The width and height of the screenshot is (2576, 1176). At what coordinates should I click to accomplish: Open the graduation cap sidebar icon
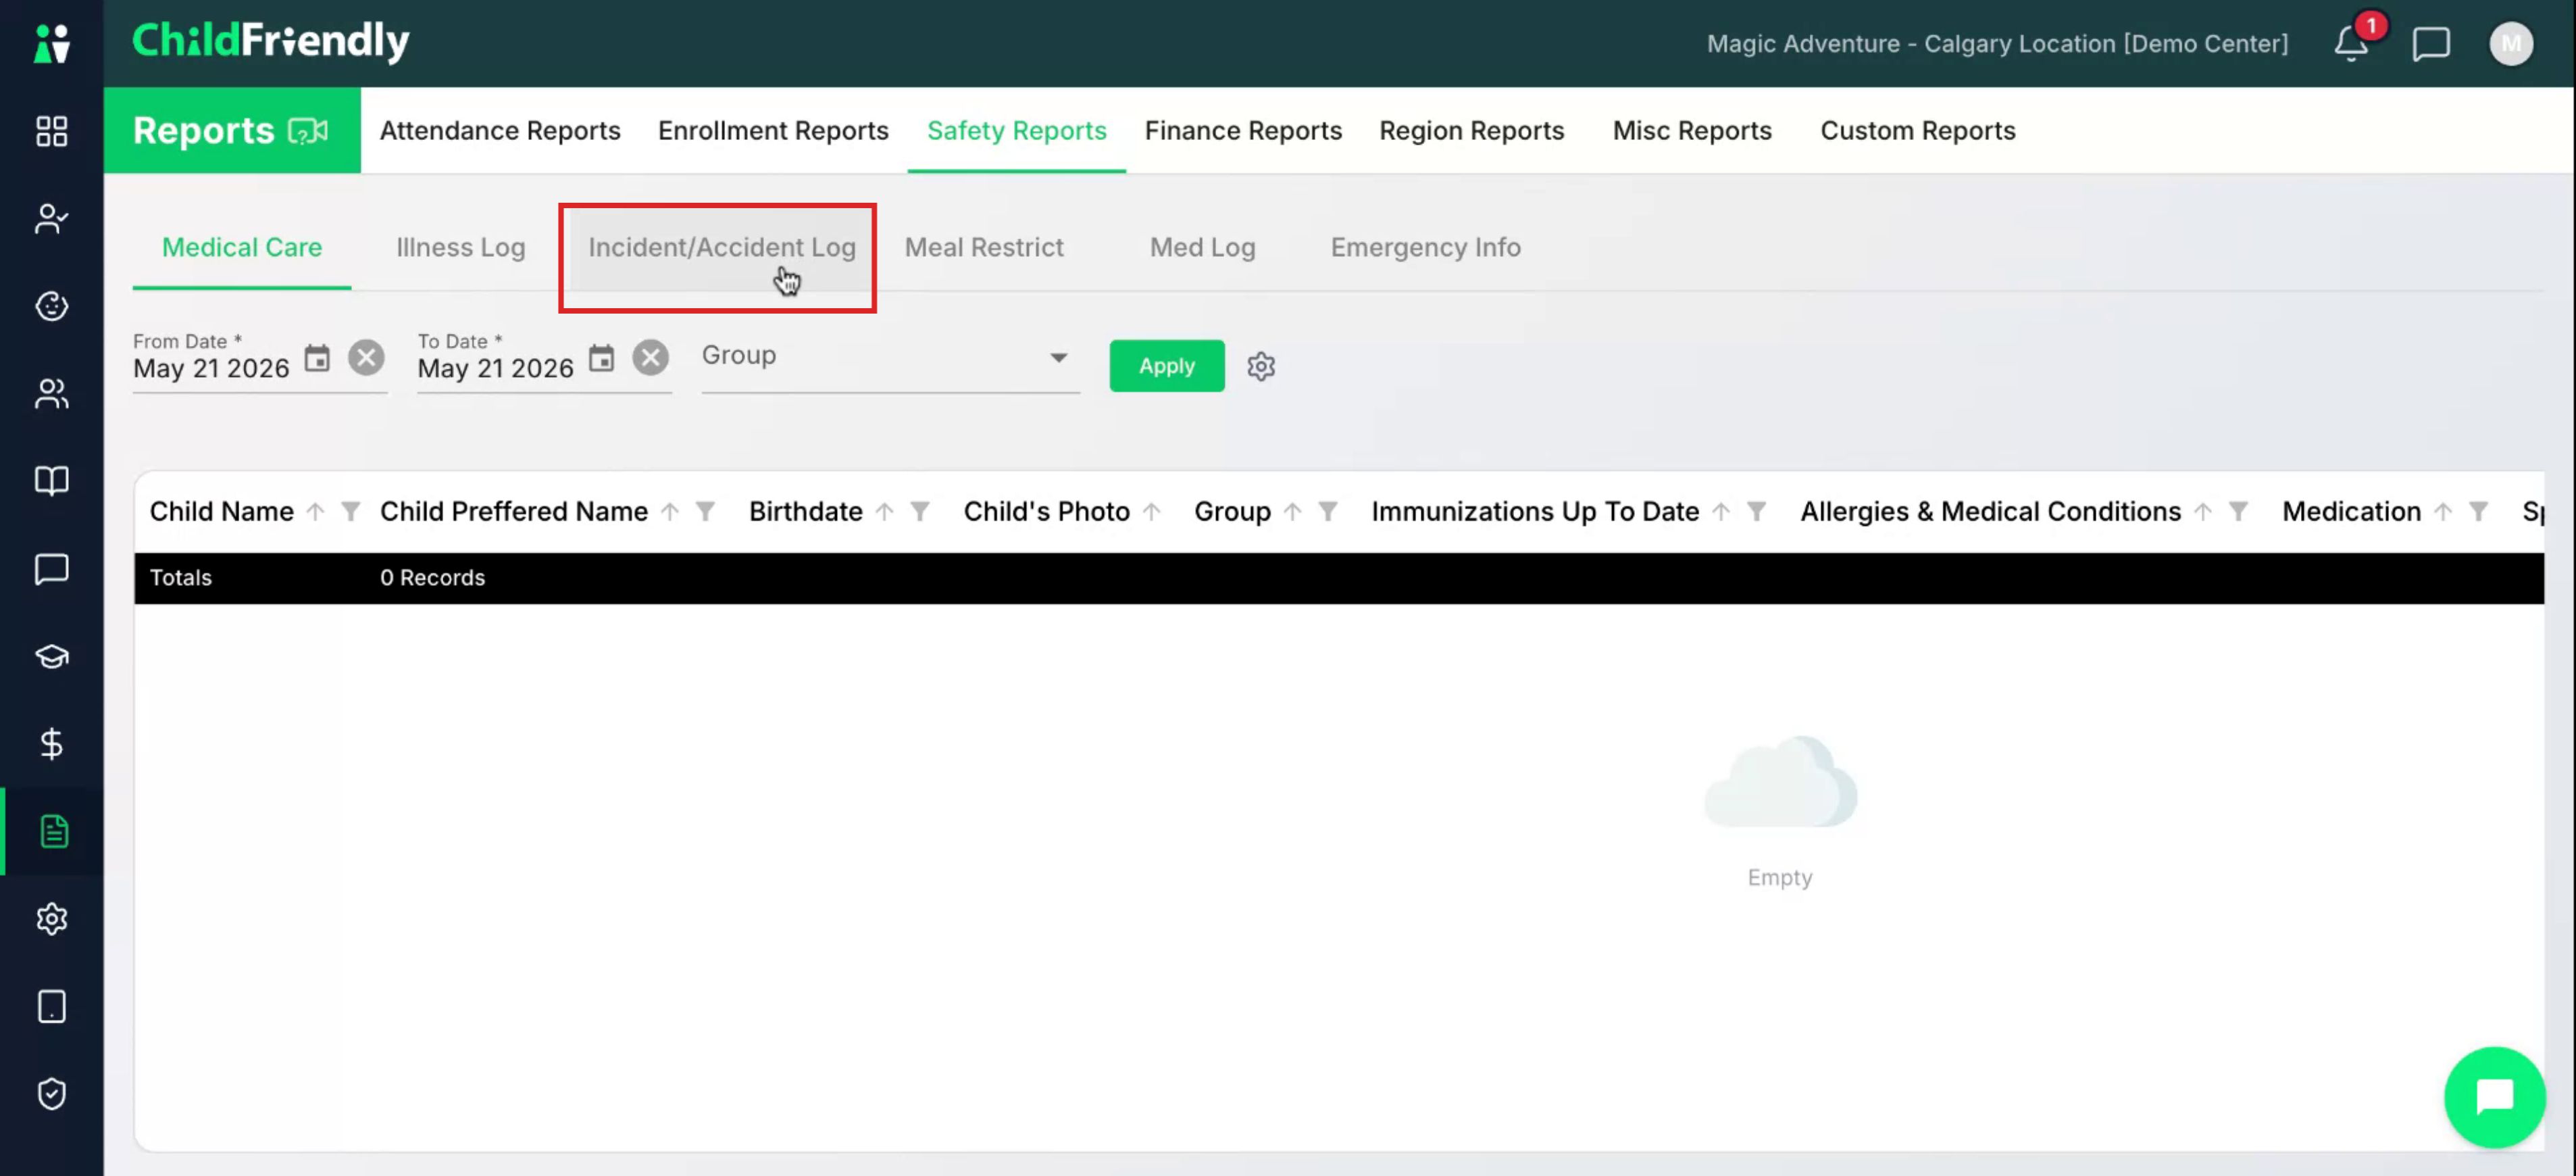[52, 656]
